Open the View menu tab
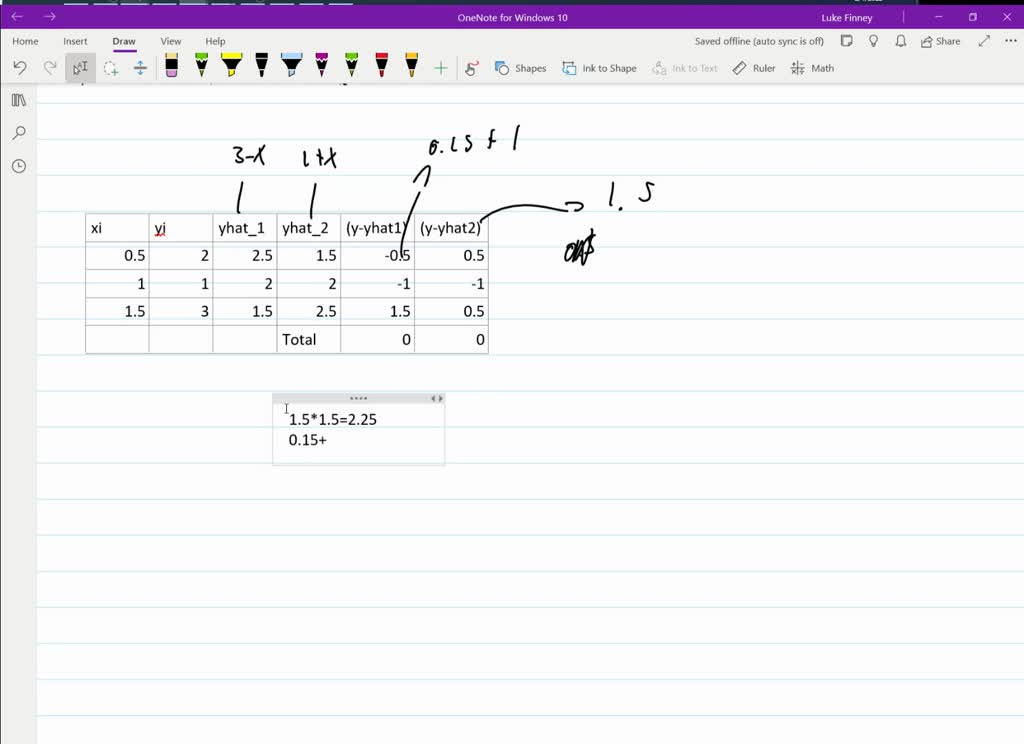 tap(170, 41)
